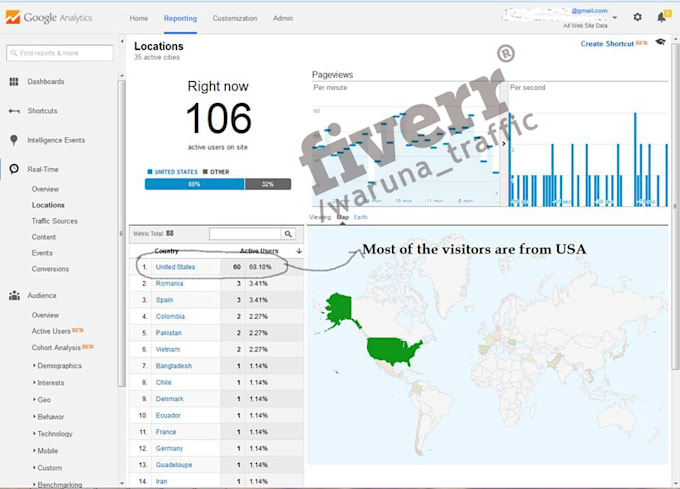This screenshot has width=680, height=489.
Task: Open the Admin tab
Action: coord(283,18)
